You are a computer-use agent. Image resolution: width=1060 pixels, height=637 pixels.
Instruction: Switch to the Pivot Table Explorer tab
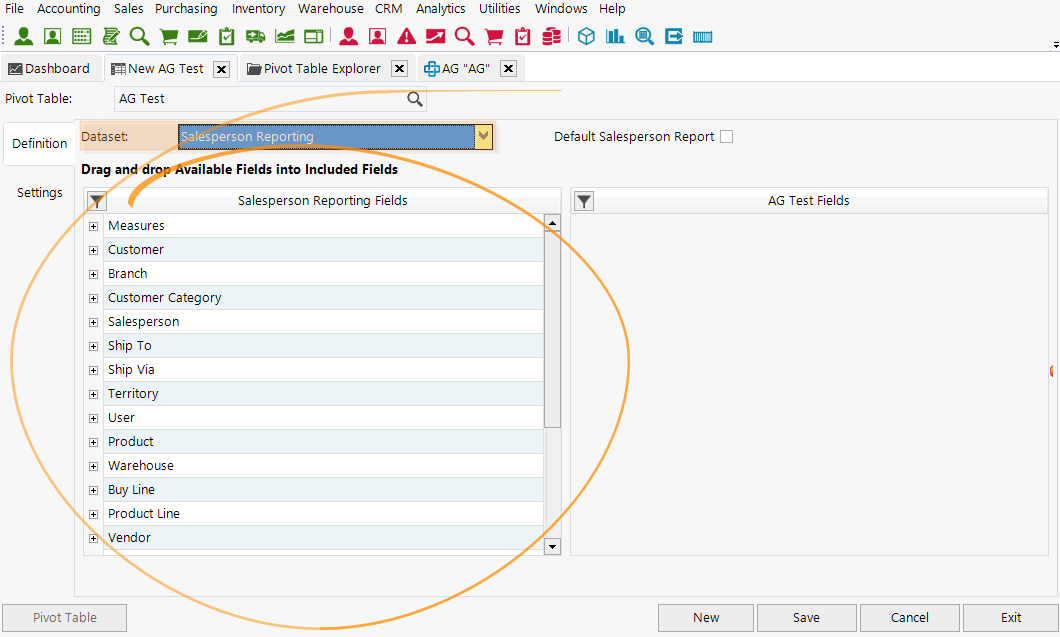[x=325, y=68]
